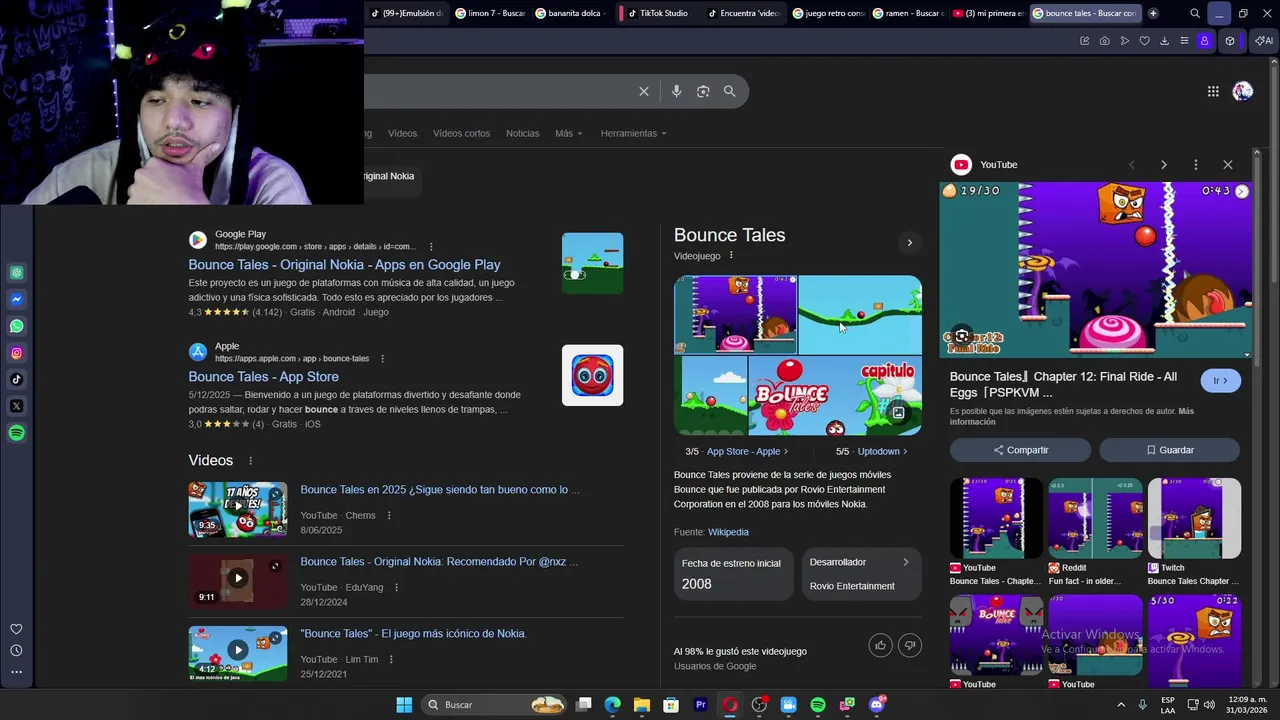The width and height of the screenshot is (1280, 720).
Task: Open Aria AI button in toolbar
Action: pos(1263,41)
